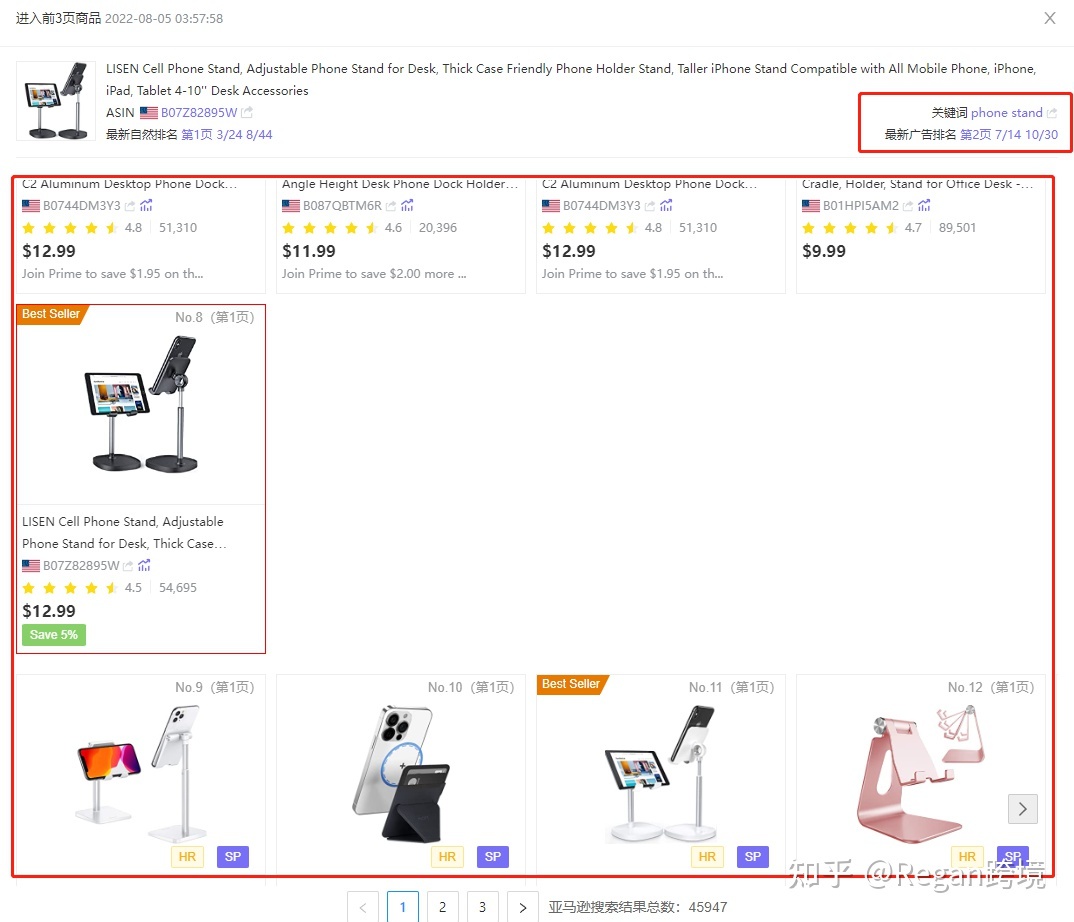Click trend chart icon on LISEN card B07Z82895W
The image size is (1074, 922).
[144, 565]
